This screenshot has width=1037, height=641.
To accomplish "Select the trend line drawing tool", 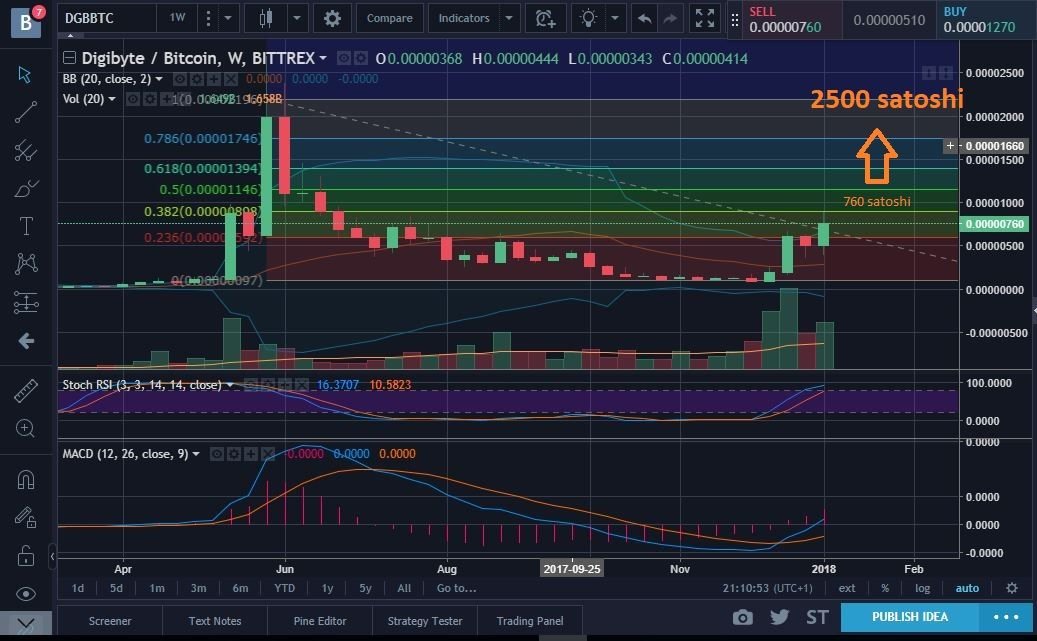I will coord(25,112).
